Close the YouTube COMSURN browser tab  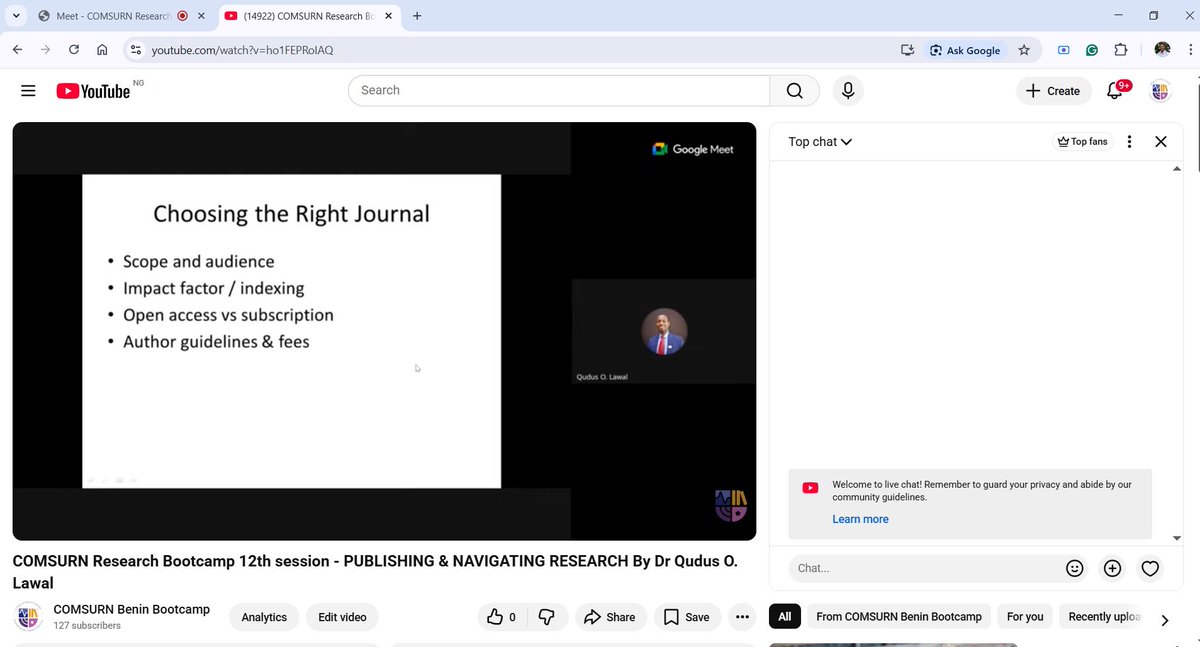389,16
